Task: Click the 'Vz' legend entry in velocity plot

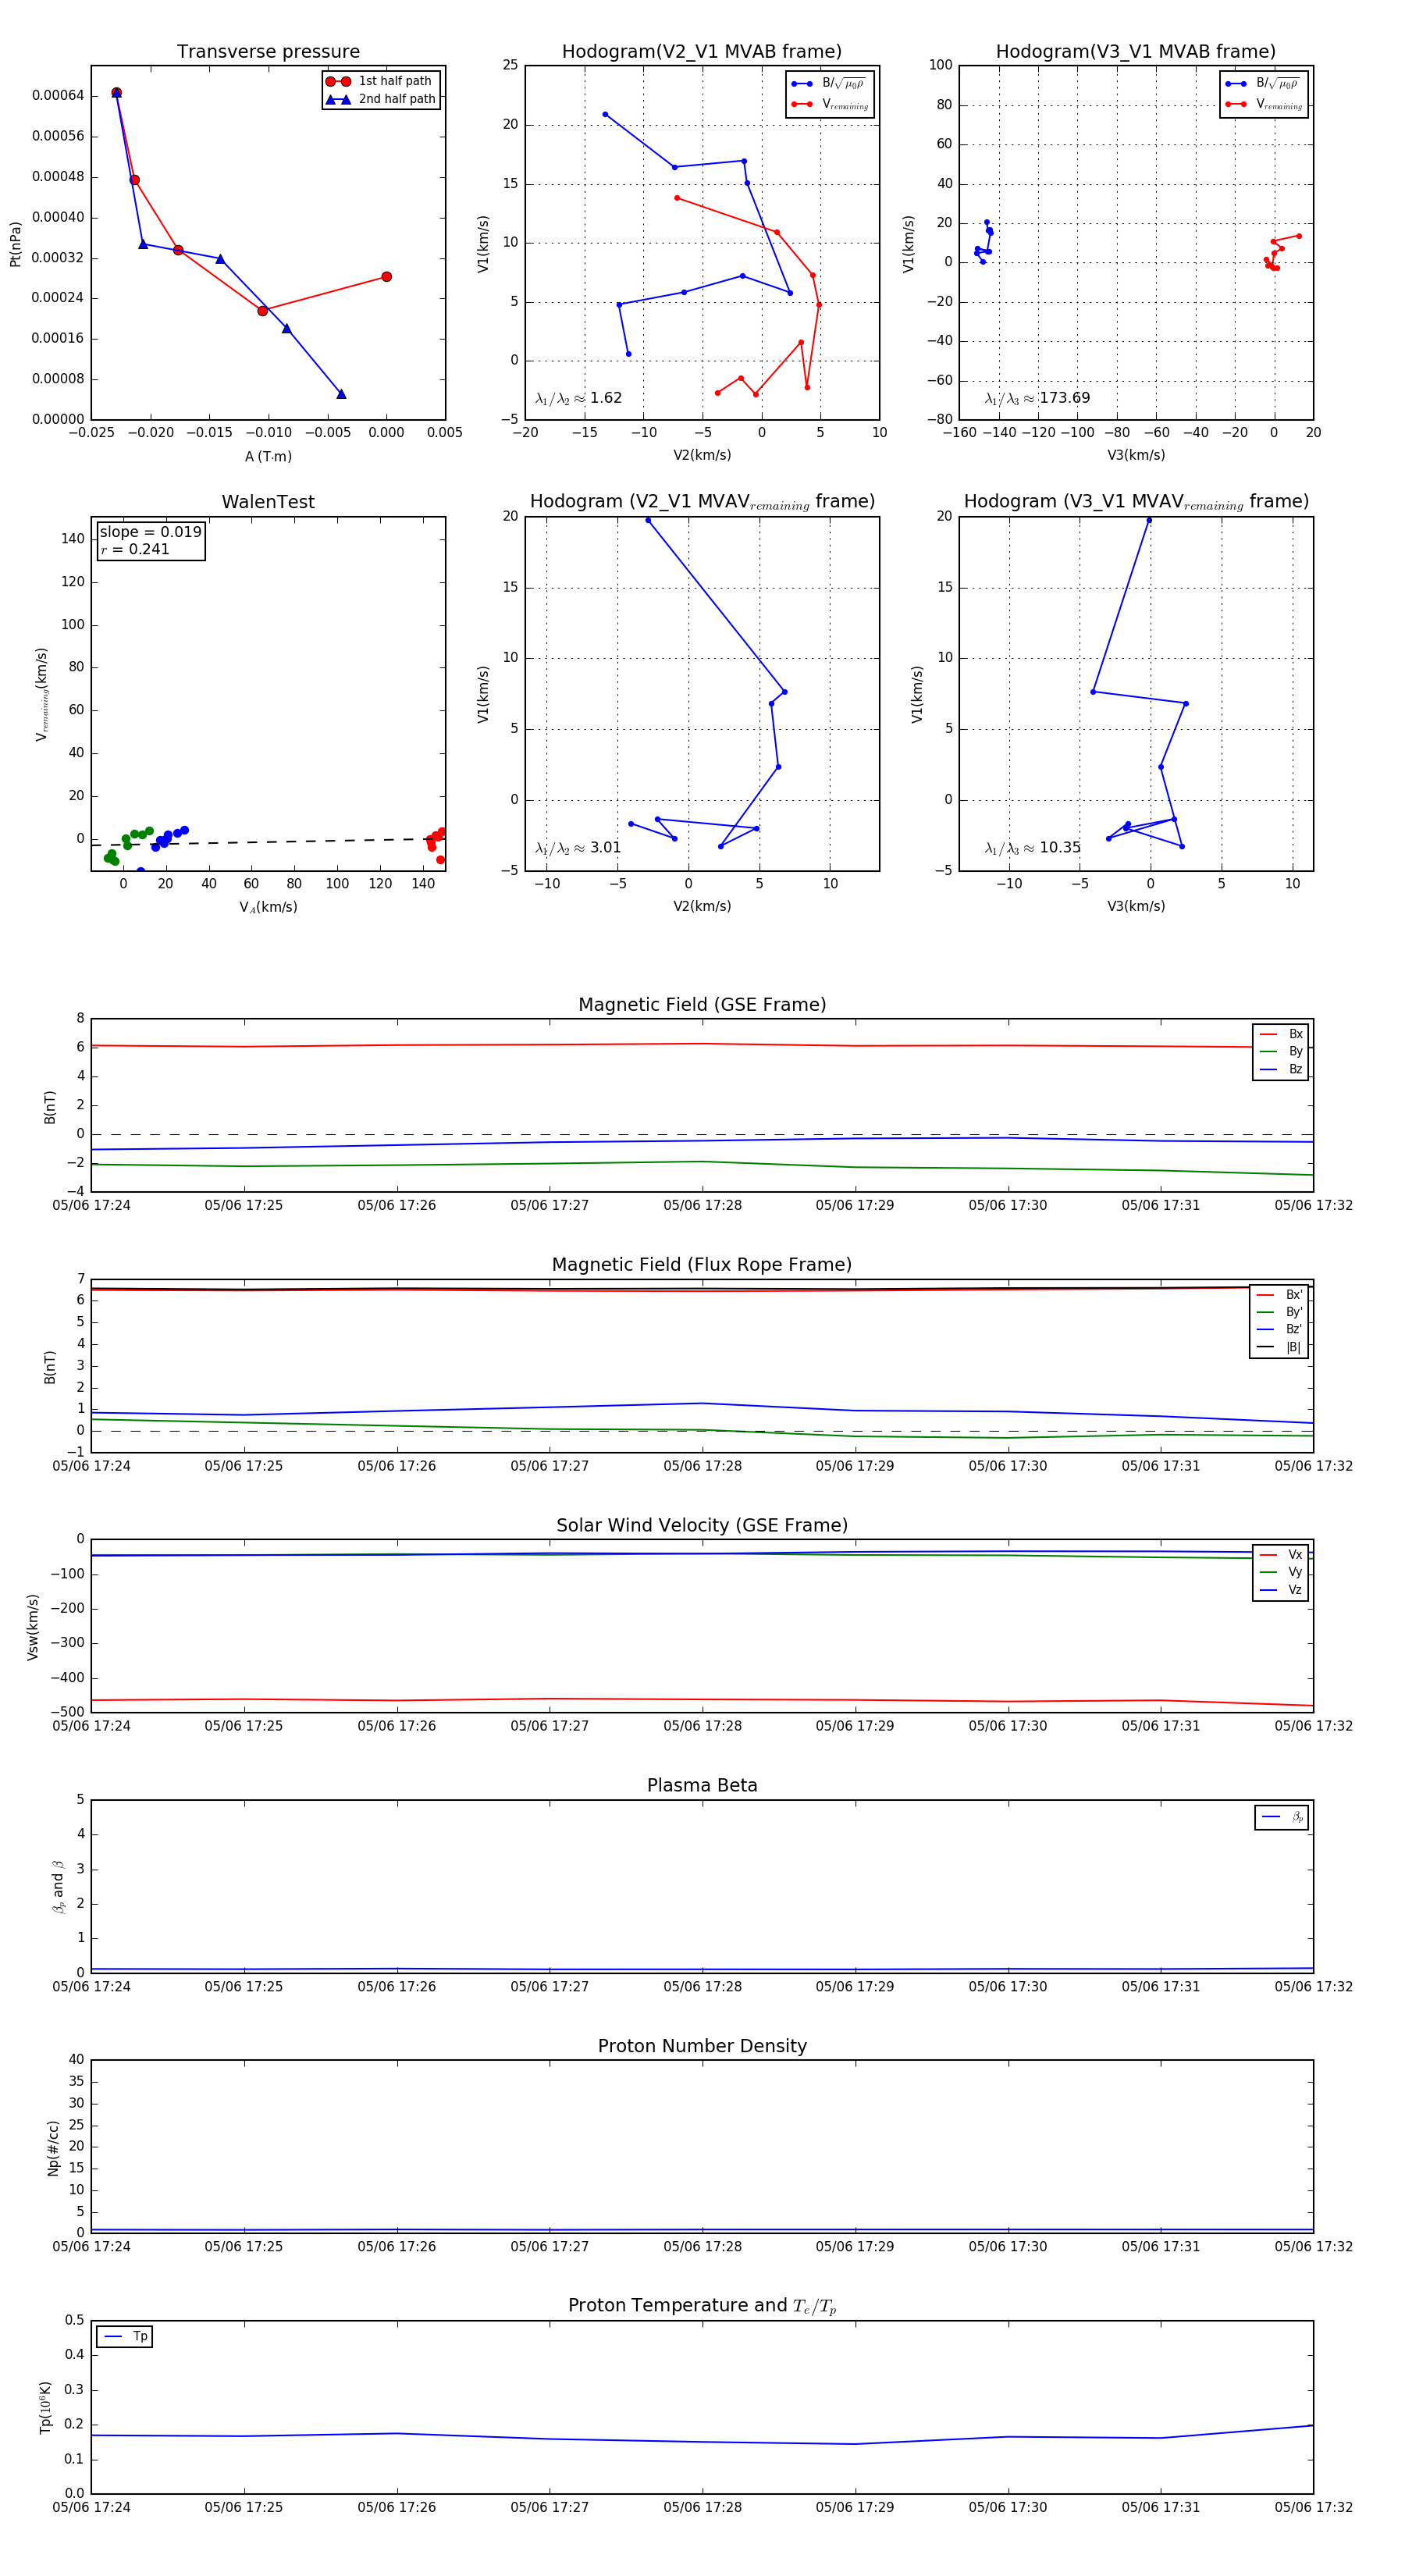Action: pos(1281,1590)
